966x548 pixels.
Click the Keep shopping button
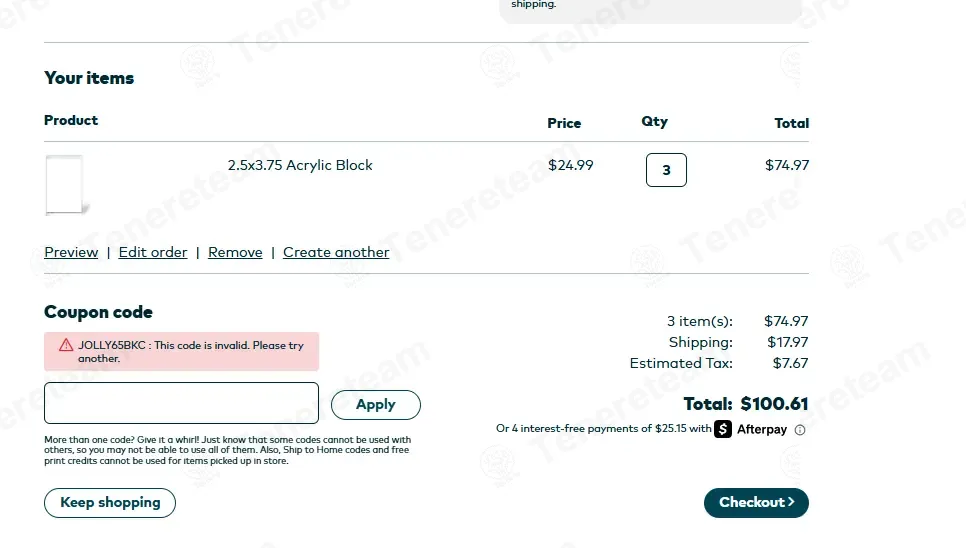click(x=110, y=502)
